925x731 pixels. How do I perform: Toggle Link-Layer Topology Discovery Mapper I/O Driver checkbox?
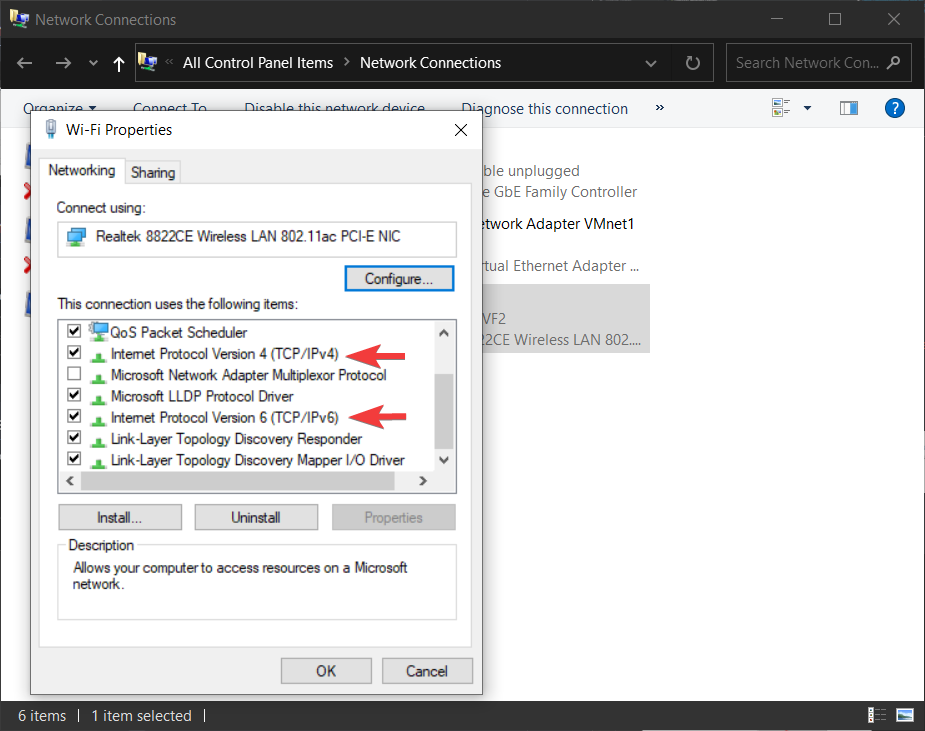74,458
